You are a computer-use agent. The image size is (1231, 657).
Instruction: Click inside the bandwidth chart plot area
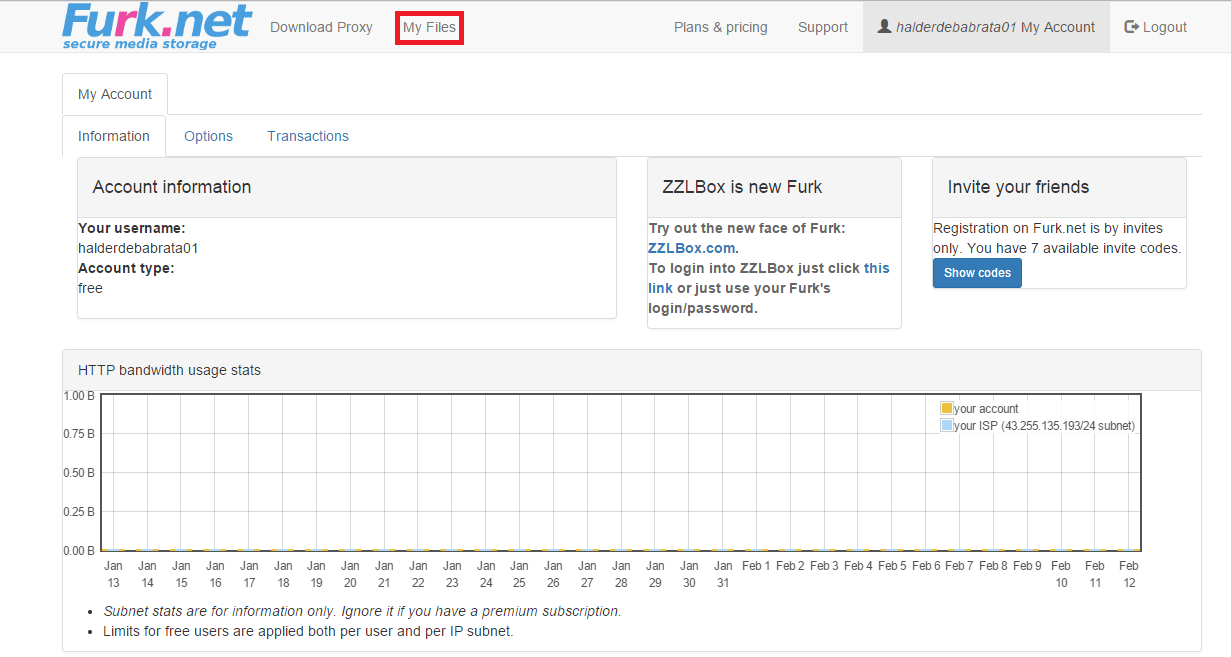(x=621, y=472)
